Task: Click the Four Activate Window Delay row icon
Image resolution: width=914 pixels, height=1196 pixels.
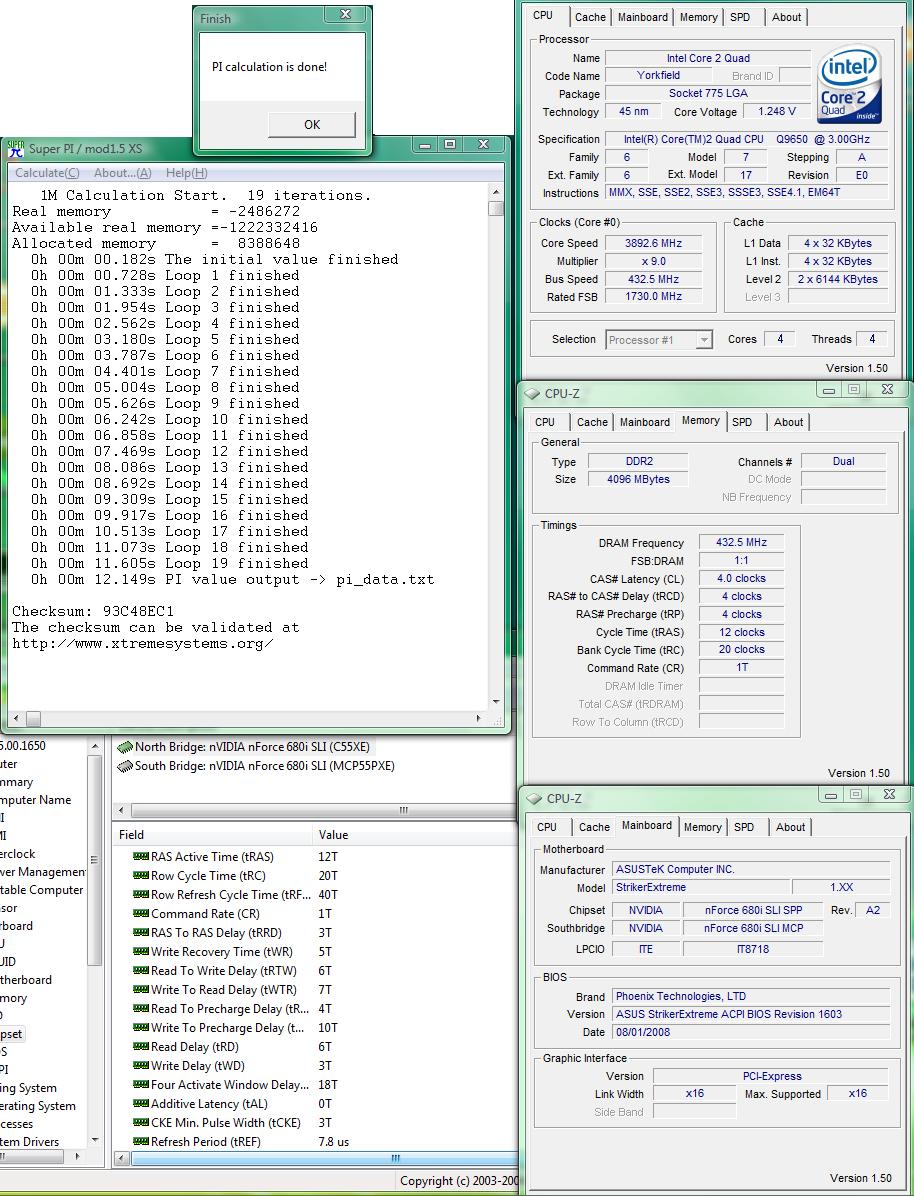Action: tap(140, 1085)
